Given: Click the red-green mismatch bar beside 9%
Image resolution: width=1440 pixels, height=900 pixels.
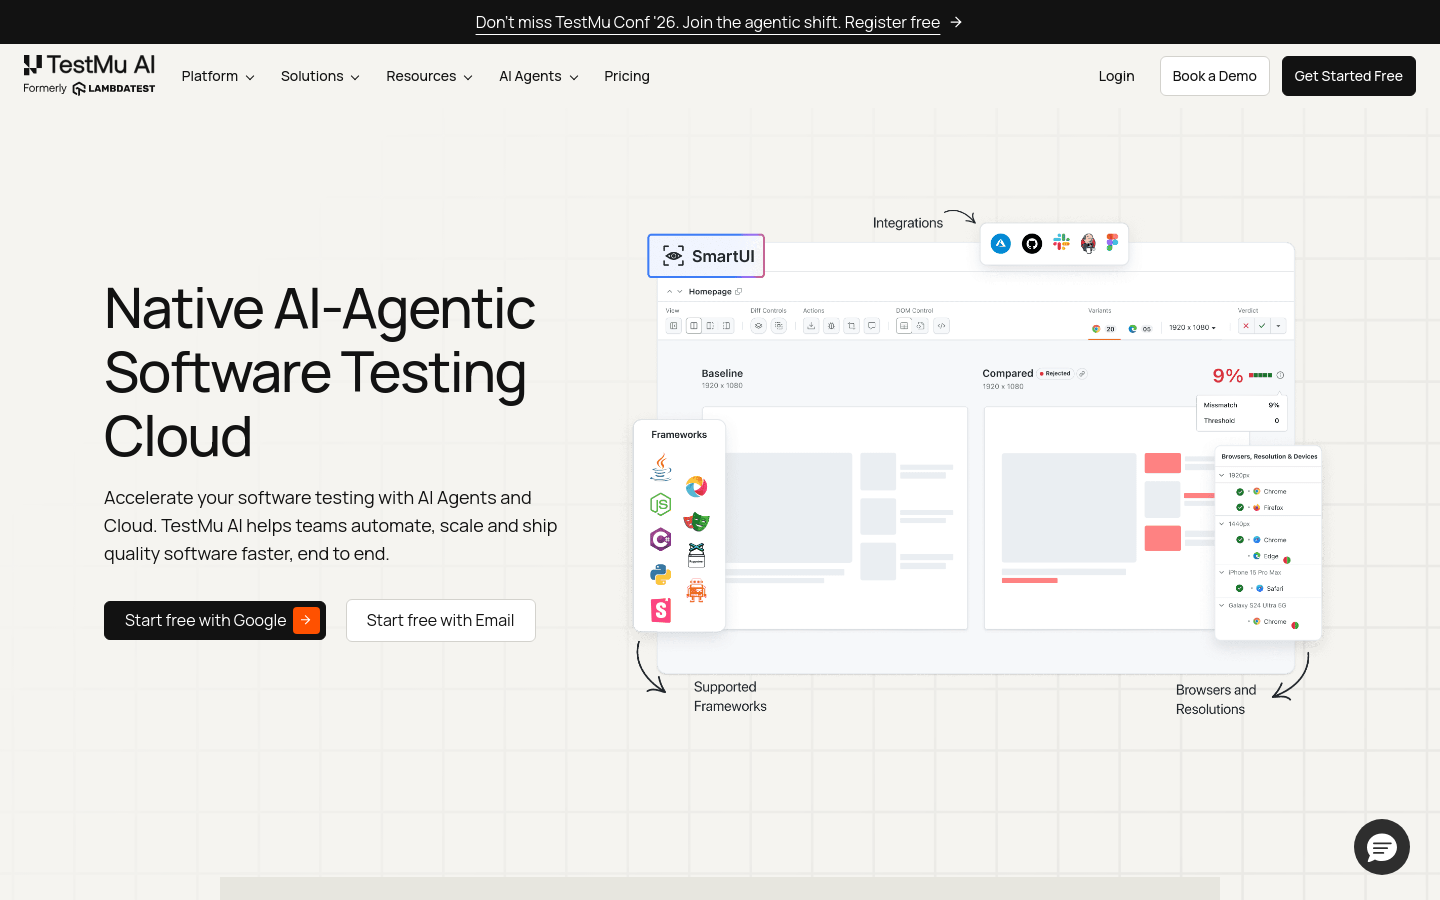Looking at the screenshot, I should [x=1260, y=376].
